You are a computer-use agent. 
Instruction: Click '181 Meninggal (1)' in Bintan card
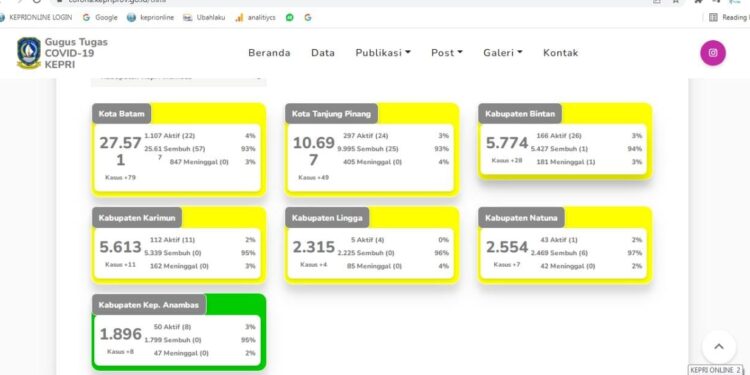coord(566,162)
